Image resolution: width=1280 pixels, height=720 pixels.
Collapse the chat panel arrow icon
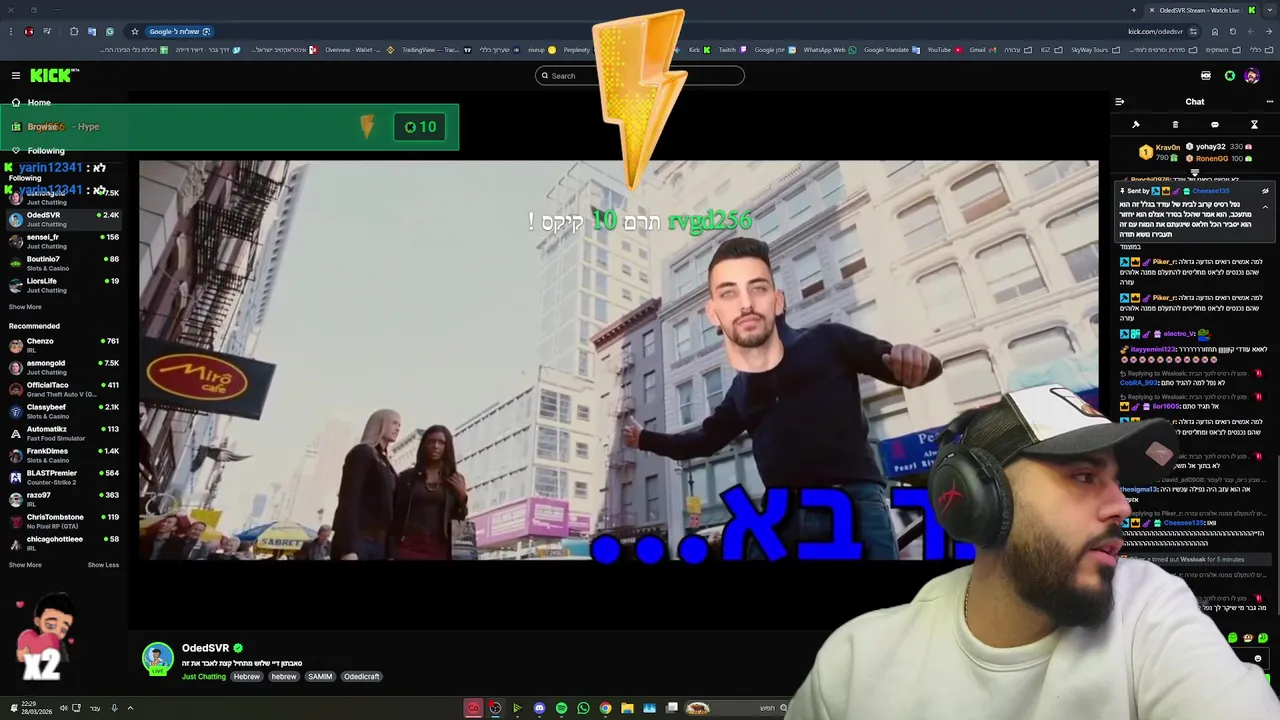(1119, 101)
